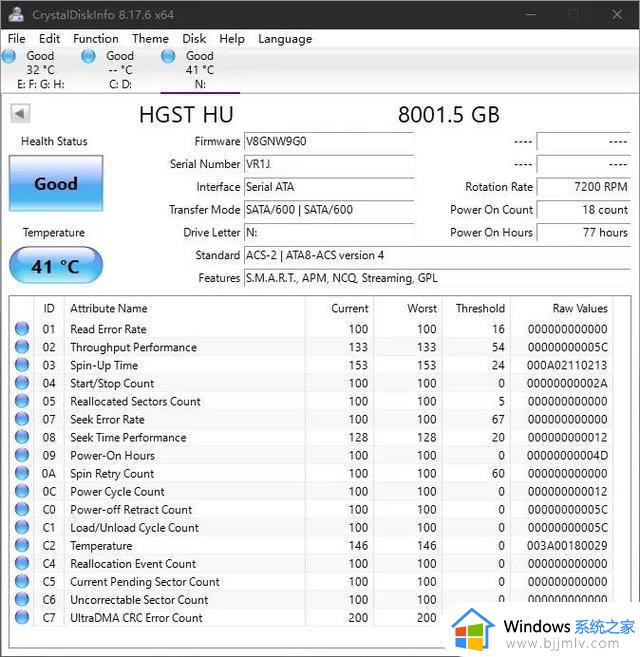Click status orb for UltraDMA CRC Error Count row

[22, 617]
